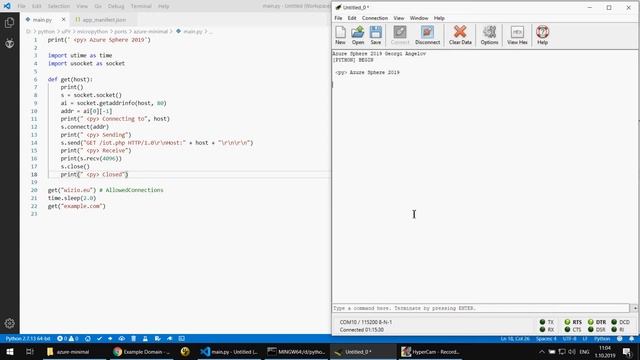Open the Manage gear in VS Code activity bar
Viewport: 640px width, 360px height.
[9, 323]
